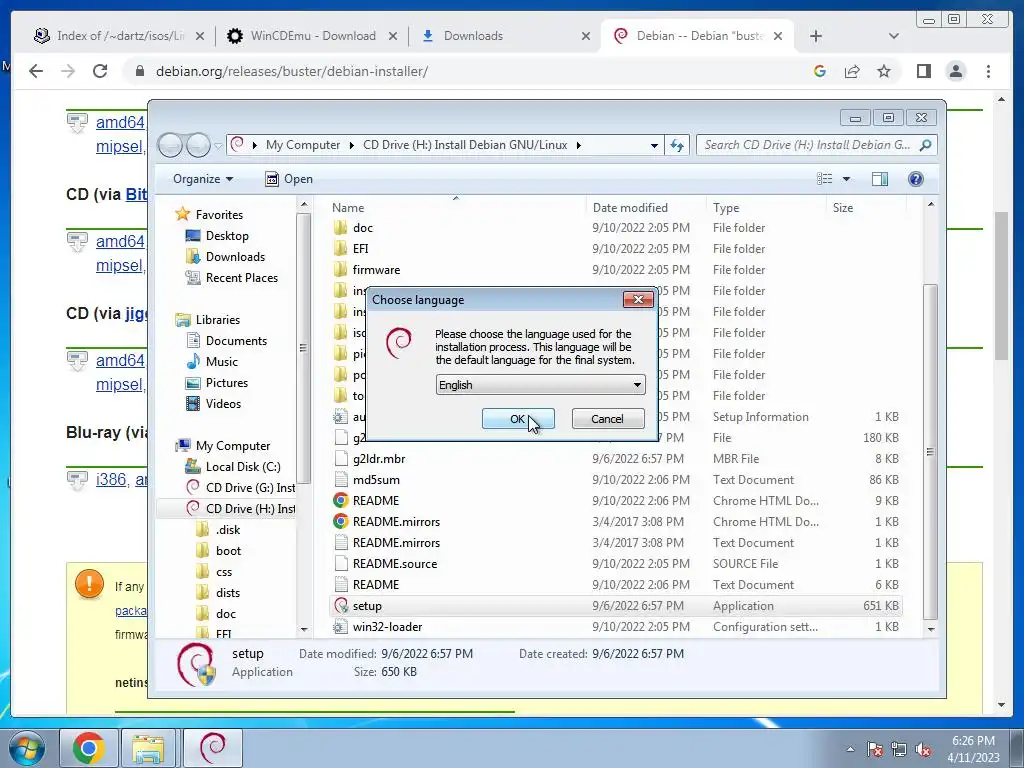Show hidden tray icons arrow
Screen dimensions: 1024x768
coord(850,750)
